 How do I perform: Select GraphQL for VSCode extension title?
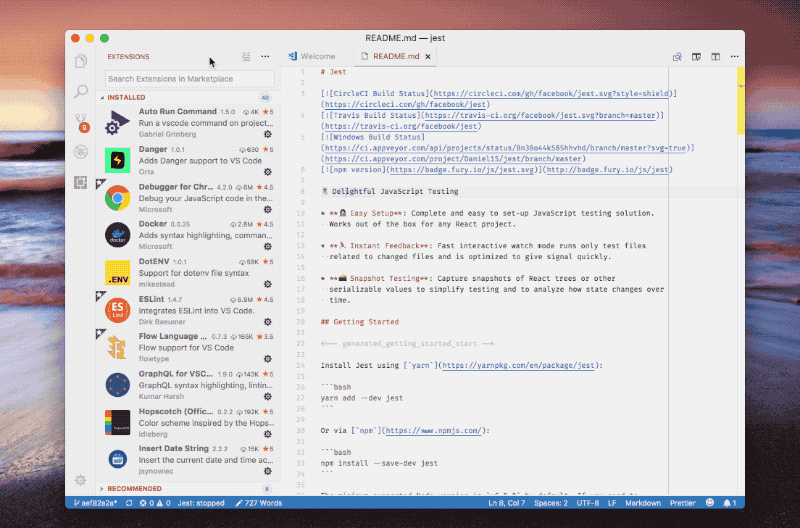[176, 373]
